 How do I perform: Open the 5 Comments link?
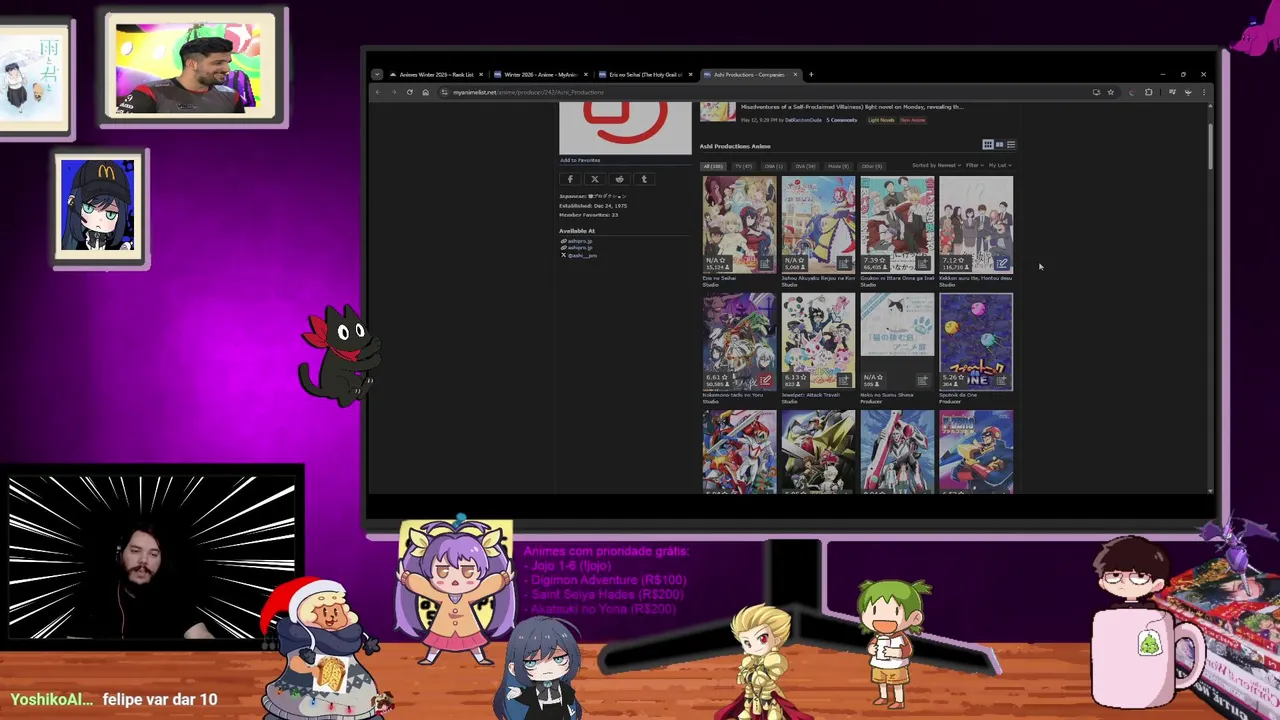[x=841, y=120]
